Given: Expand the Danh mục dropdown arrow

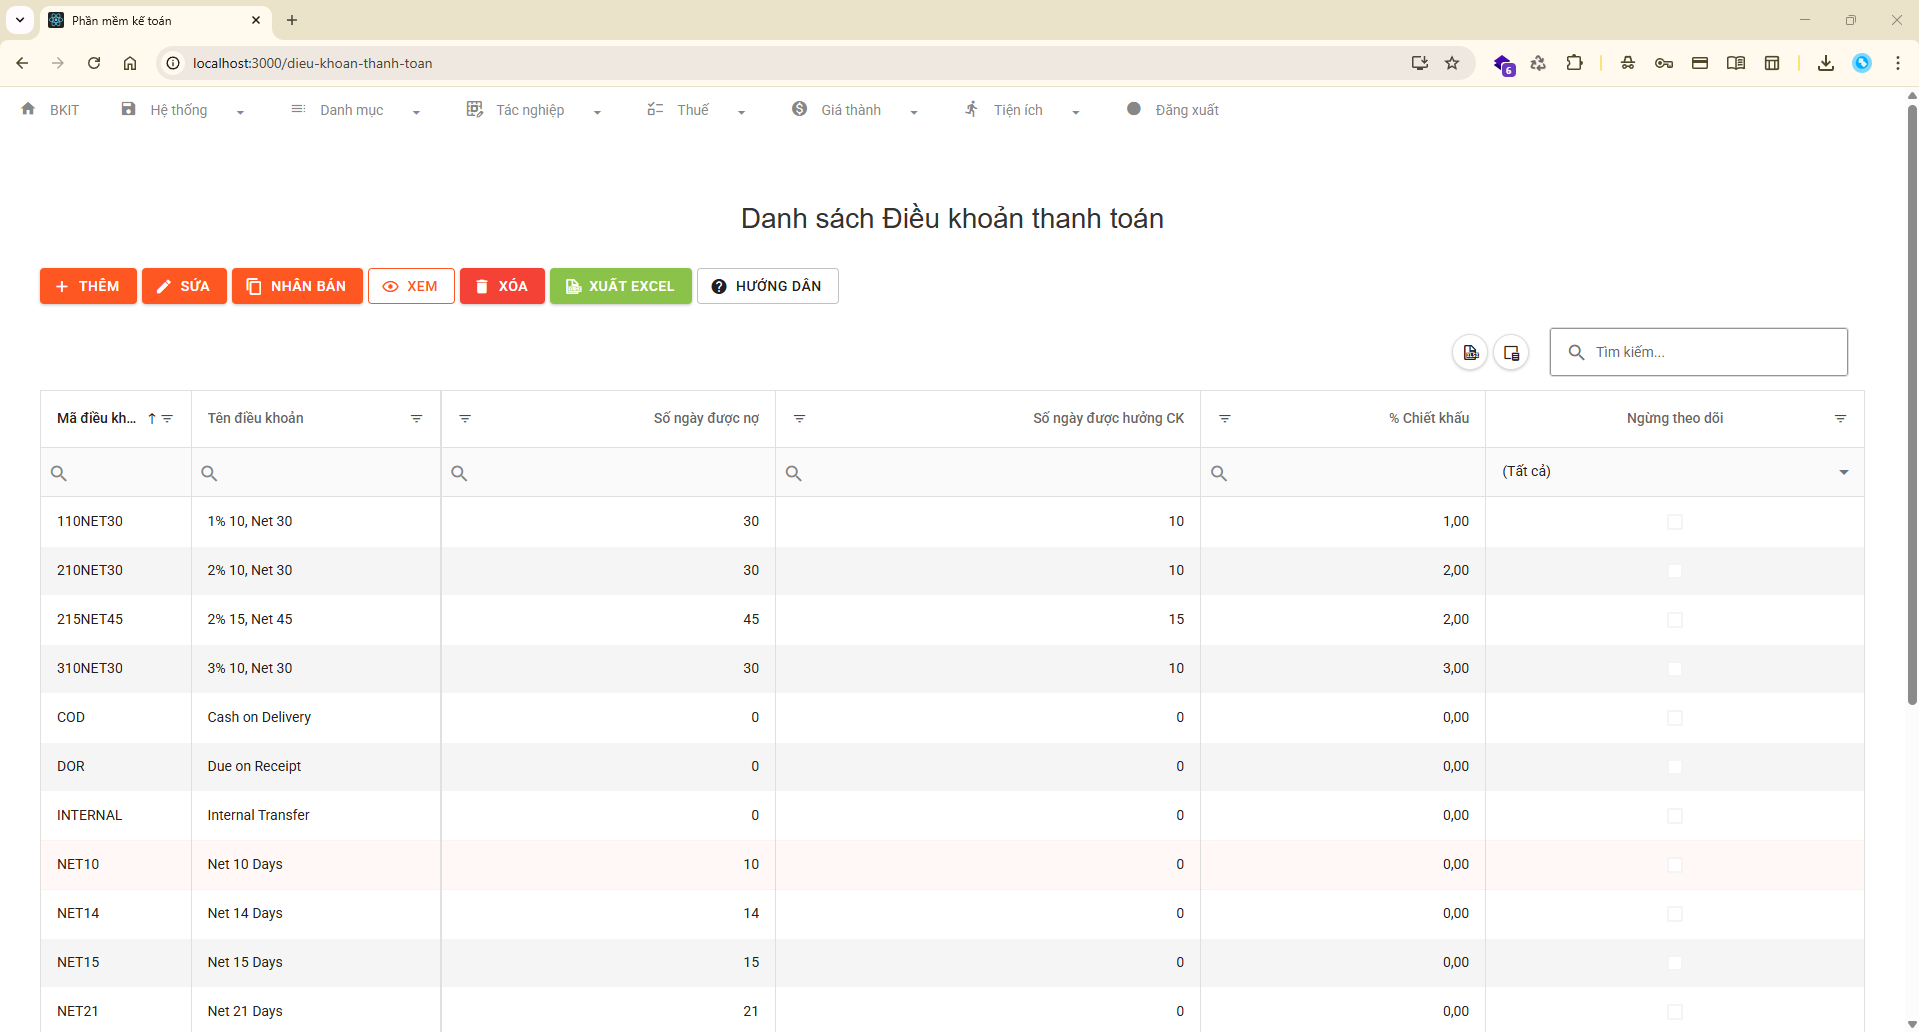Looking at the screenshot, I should pyautogui.click(x=416, y=112).
